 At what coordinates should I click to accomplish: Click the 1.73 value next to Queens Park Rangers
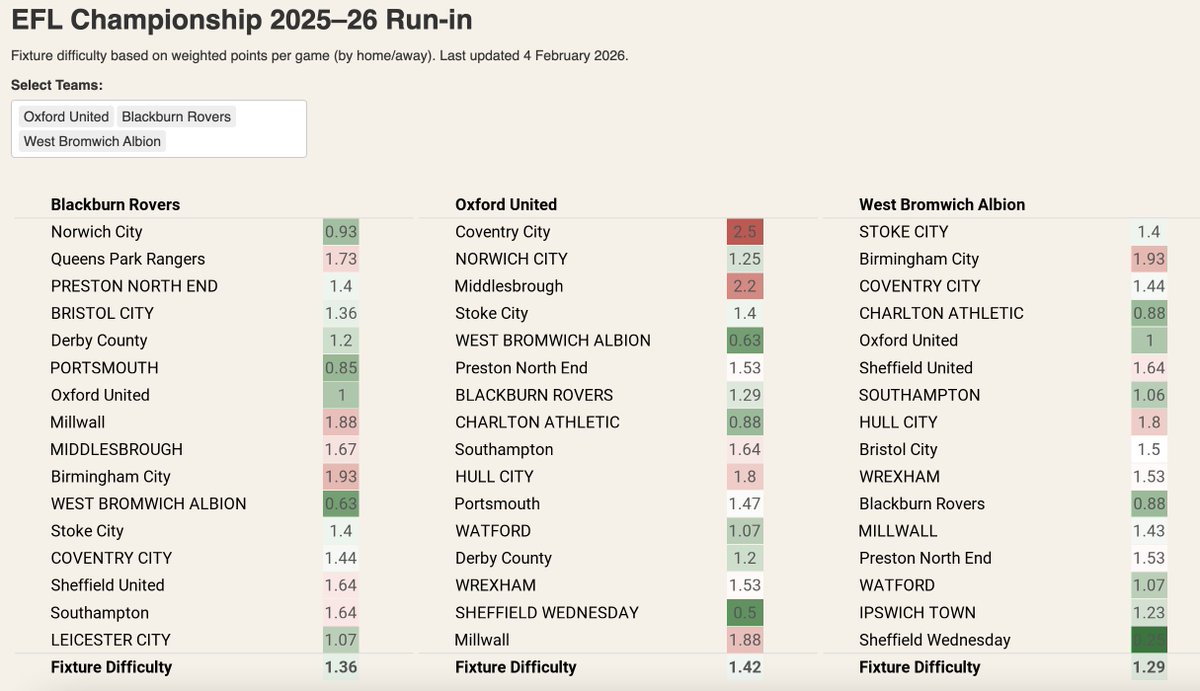(x=341, y=259)
